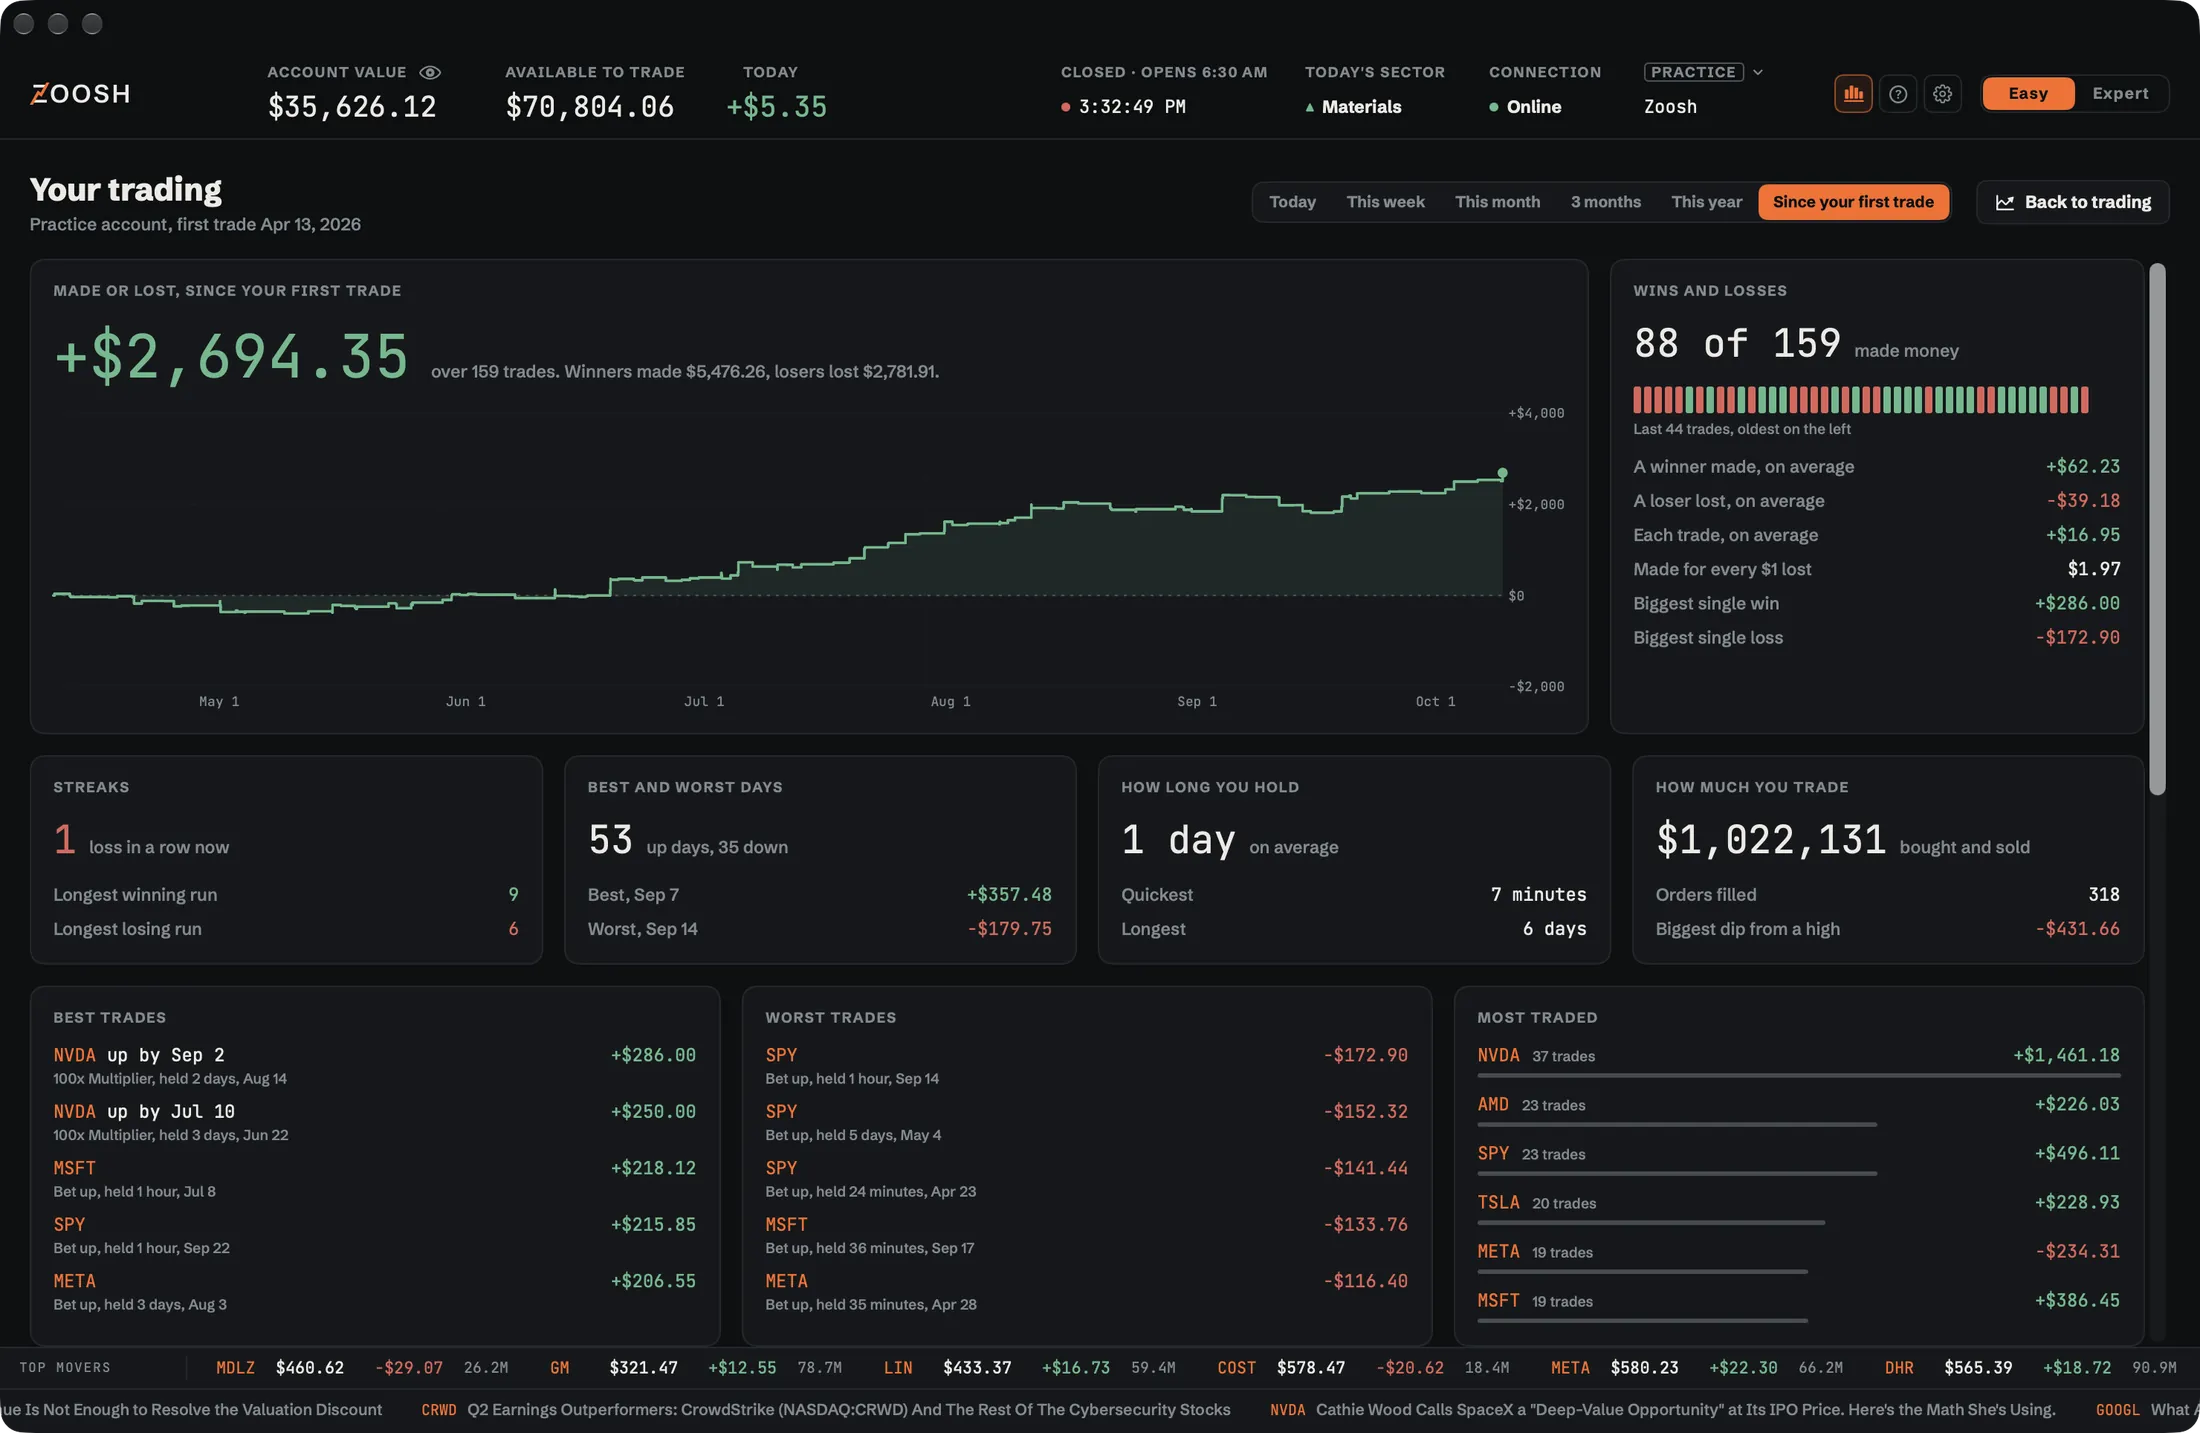The image size is (2200, 1433).
Task: Click today's gain +$5.35
Action: [777, 107]
